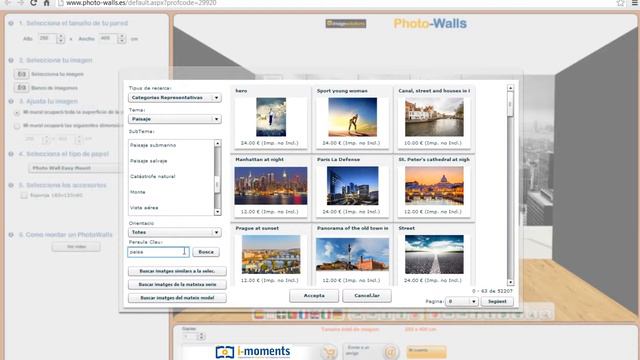Click the info icon beside step 3
Screen dimensions: 640x360
(11, 101)
